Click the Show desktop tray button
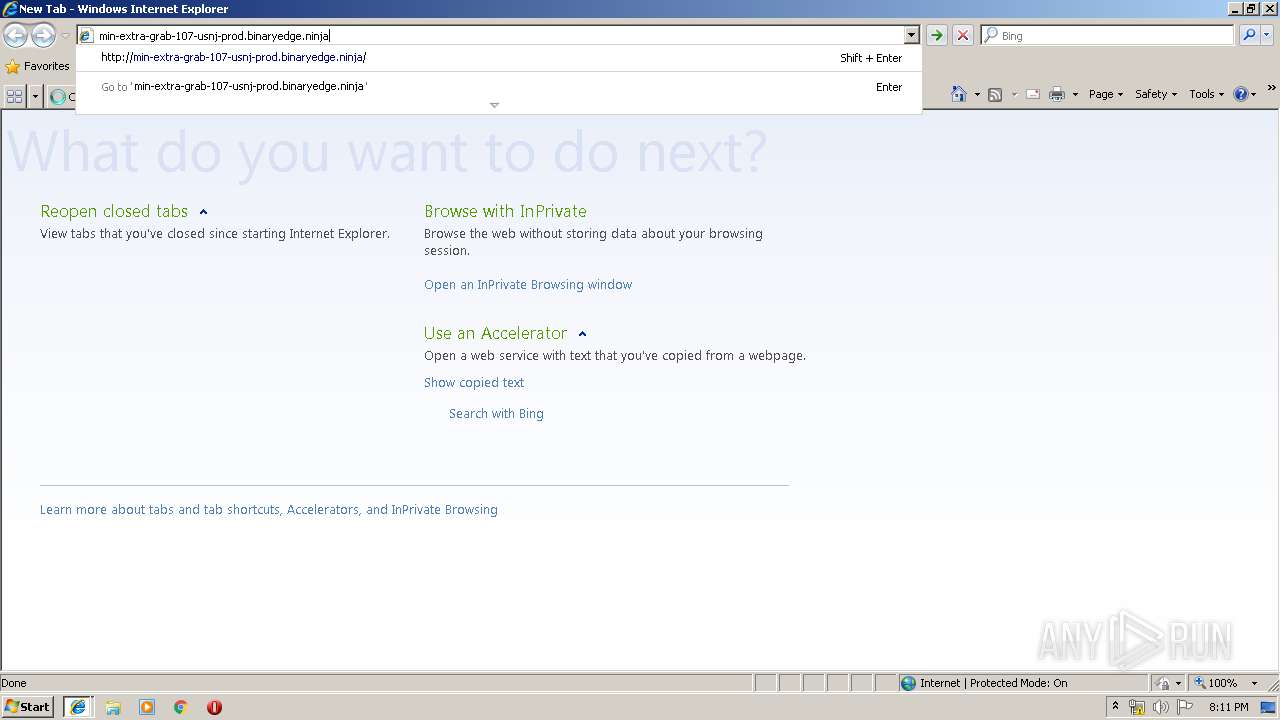Viewport: 1280px width, 720px height. click(x=1269, y=707)
